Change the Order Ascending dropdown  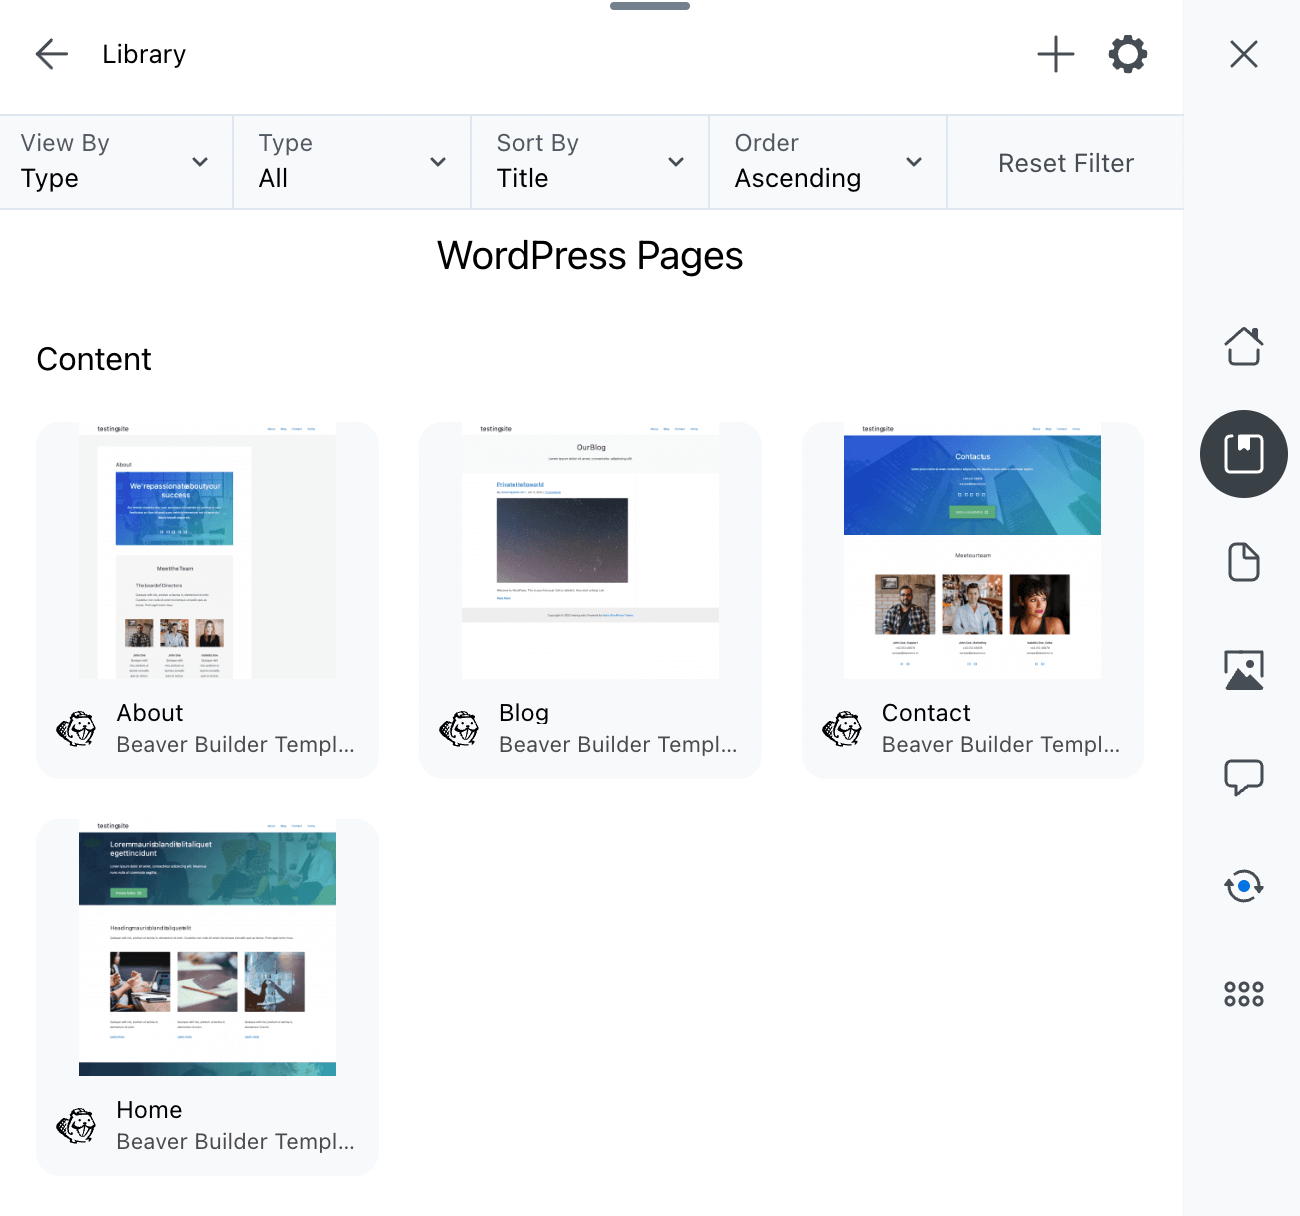click(828, 162)
